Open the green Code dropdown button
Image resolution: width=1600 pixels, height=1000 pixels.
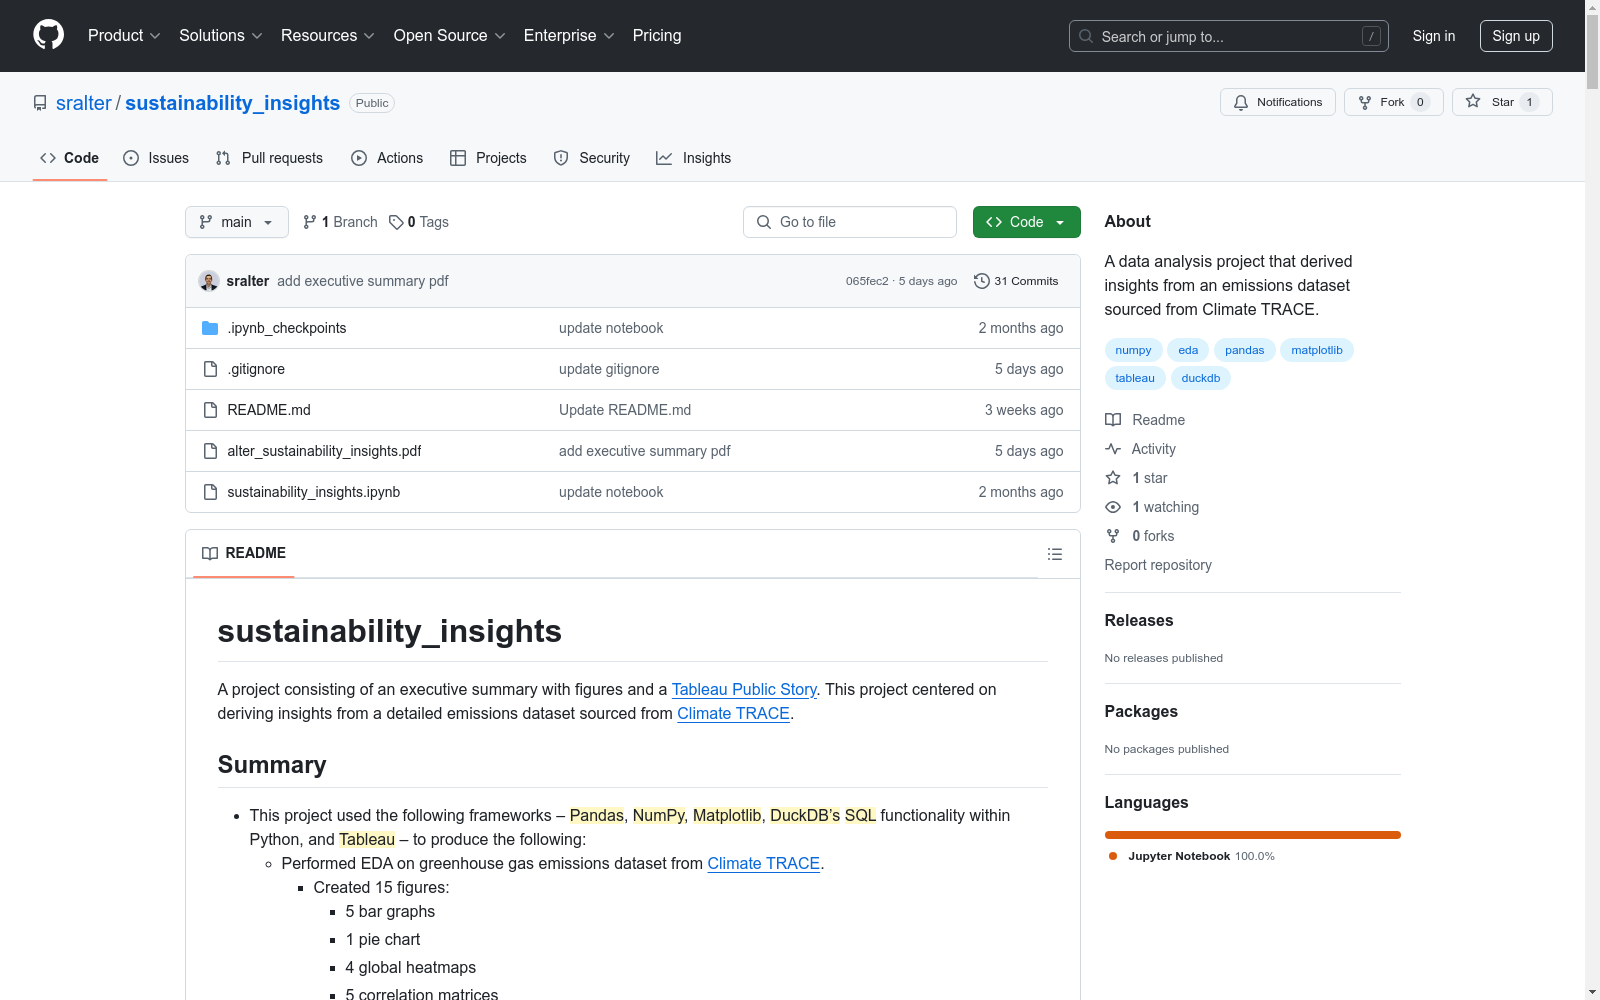(1026, 222)
